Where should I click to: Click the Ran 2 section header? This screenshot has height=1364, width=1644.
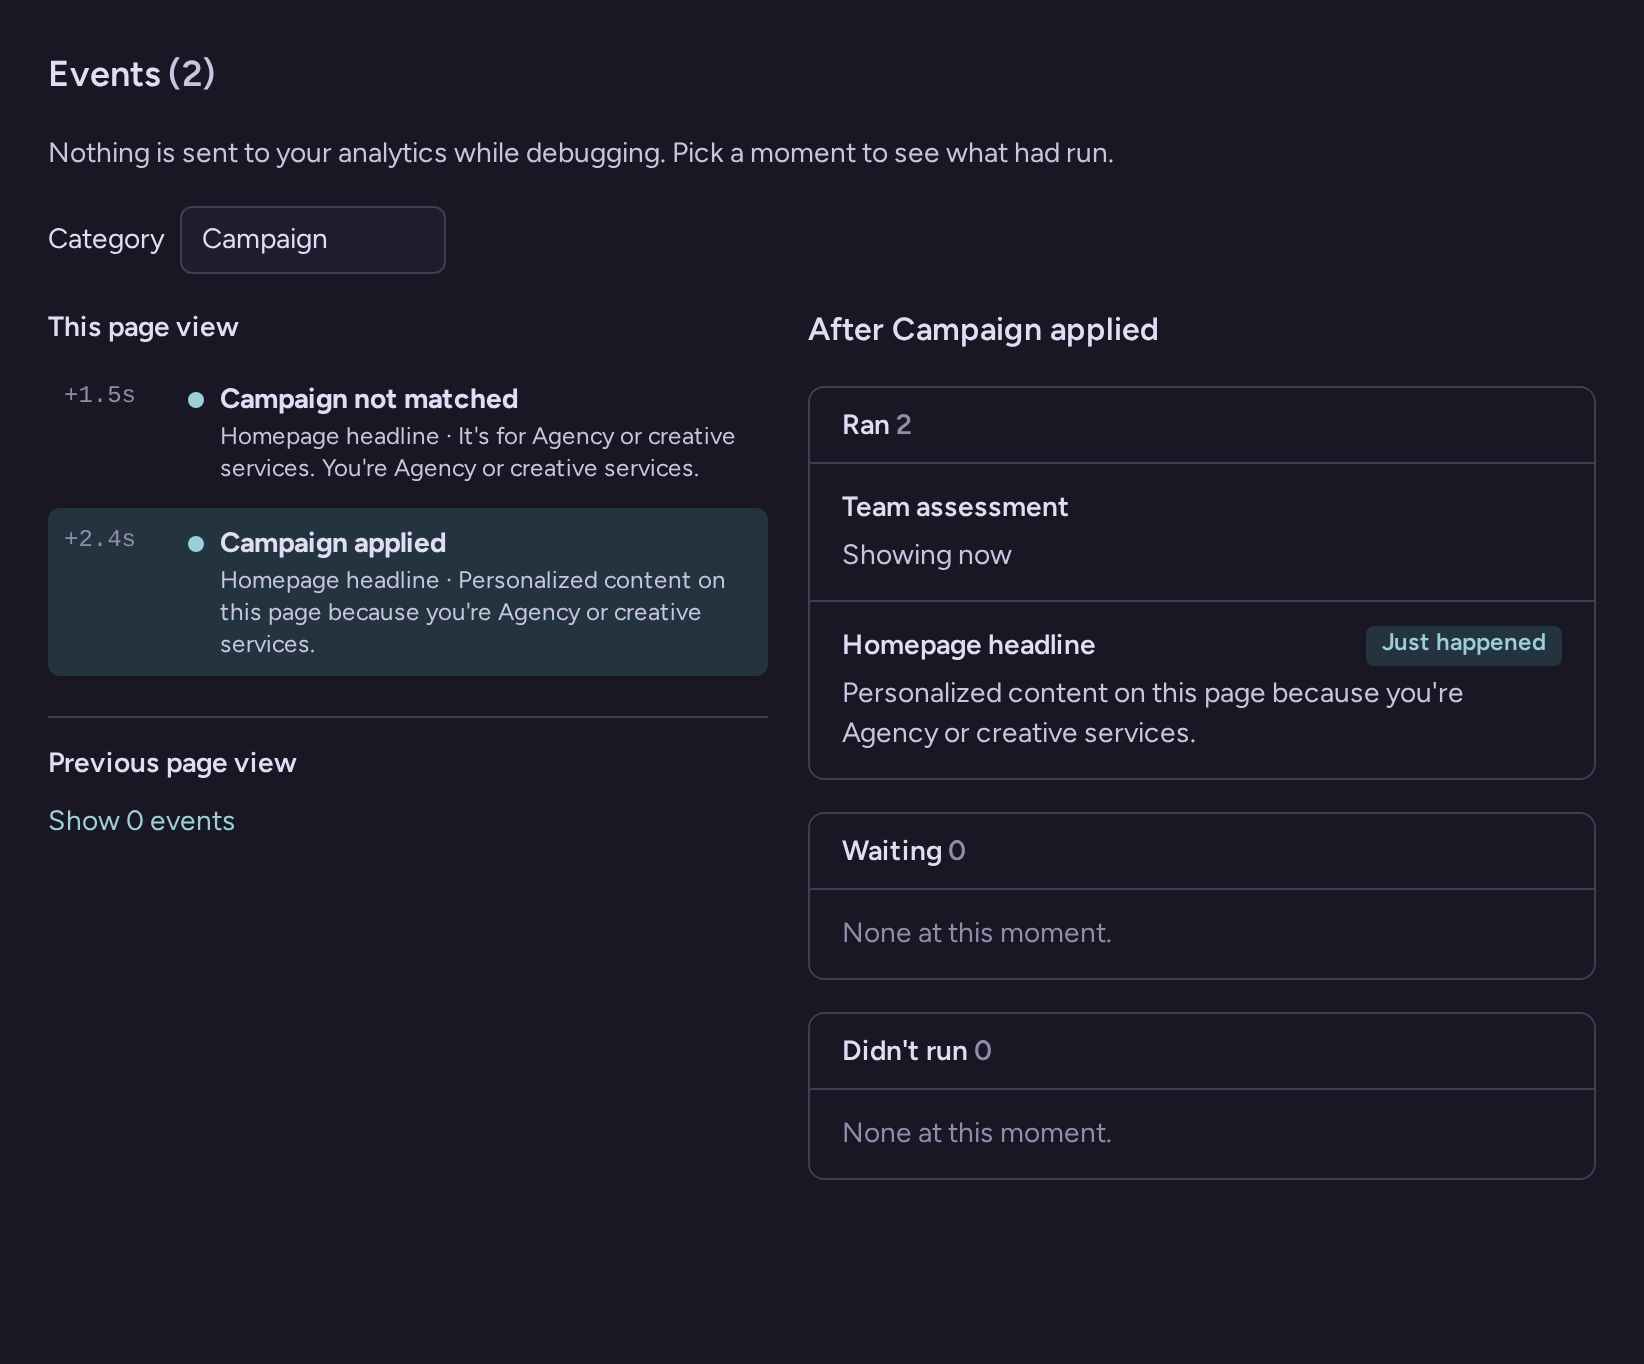tap(1201, 425)
